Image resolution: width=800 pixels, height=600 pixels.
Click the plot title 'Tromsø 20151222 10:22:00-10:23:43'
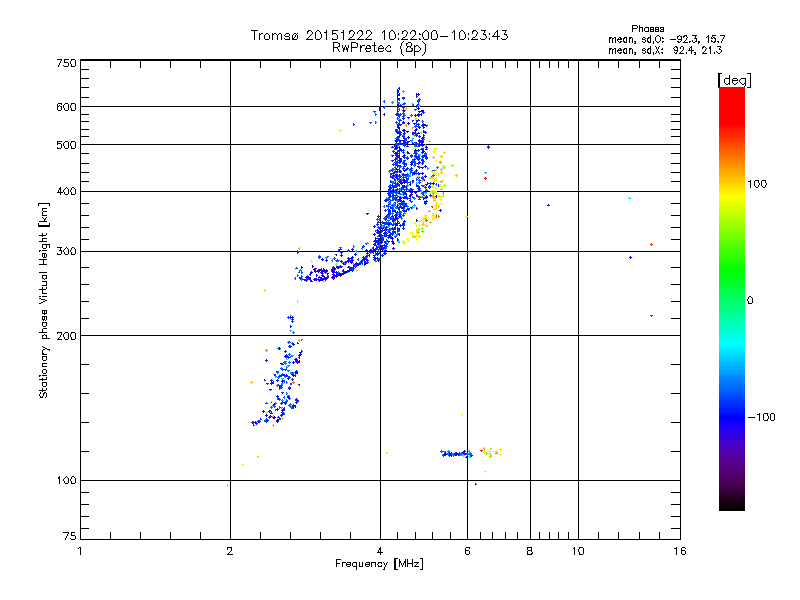[x=379, y=35]
